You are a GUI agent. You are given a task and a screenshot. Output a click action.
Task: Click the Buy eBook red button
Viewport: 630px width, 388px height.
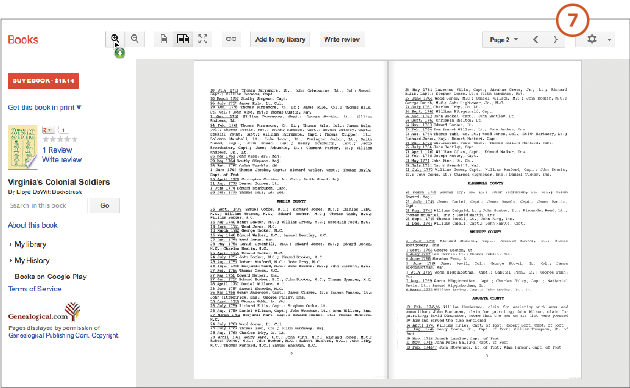tap(43, 81)
